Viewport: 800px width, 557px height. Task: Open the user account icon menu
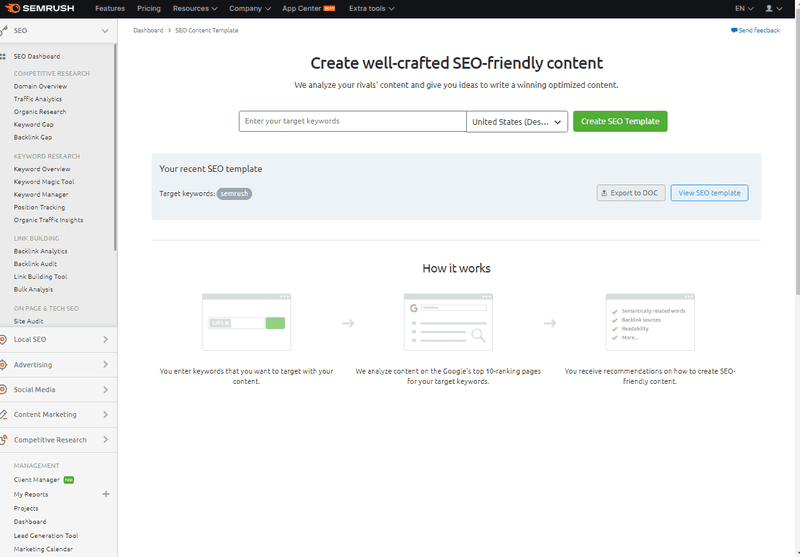[774, 8]
